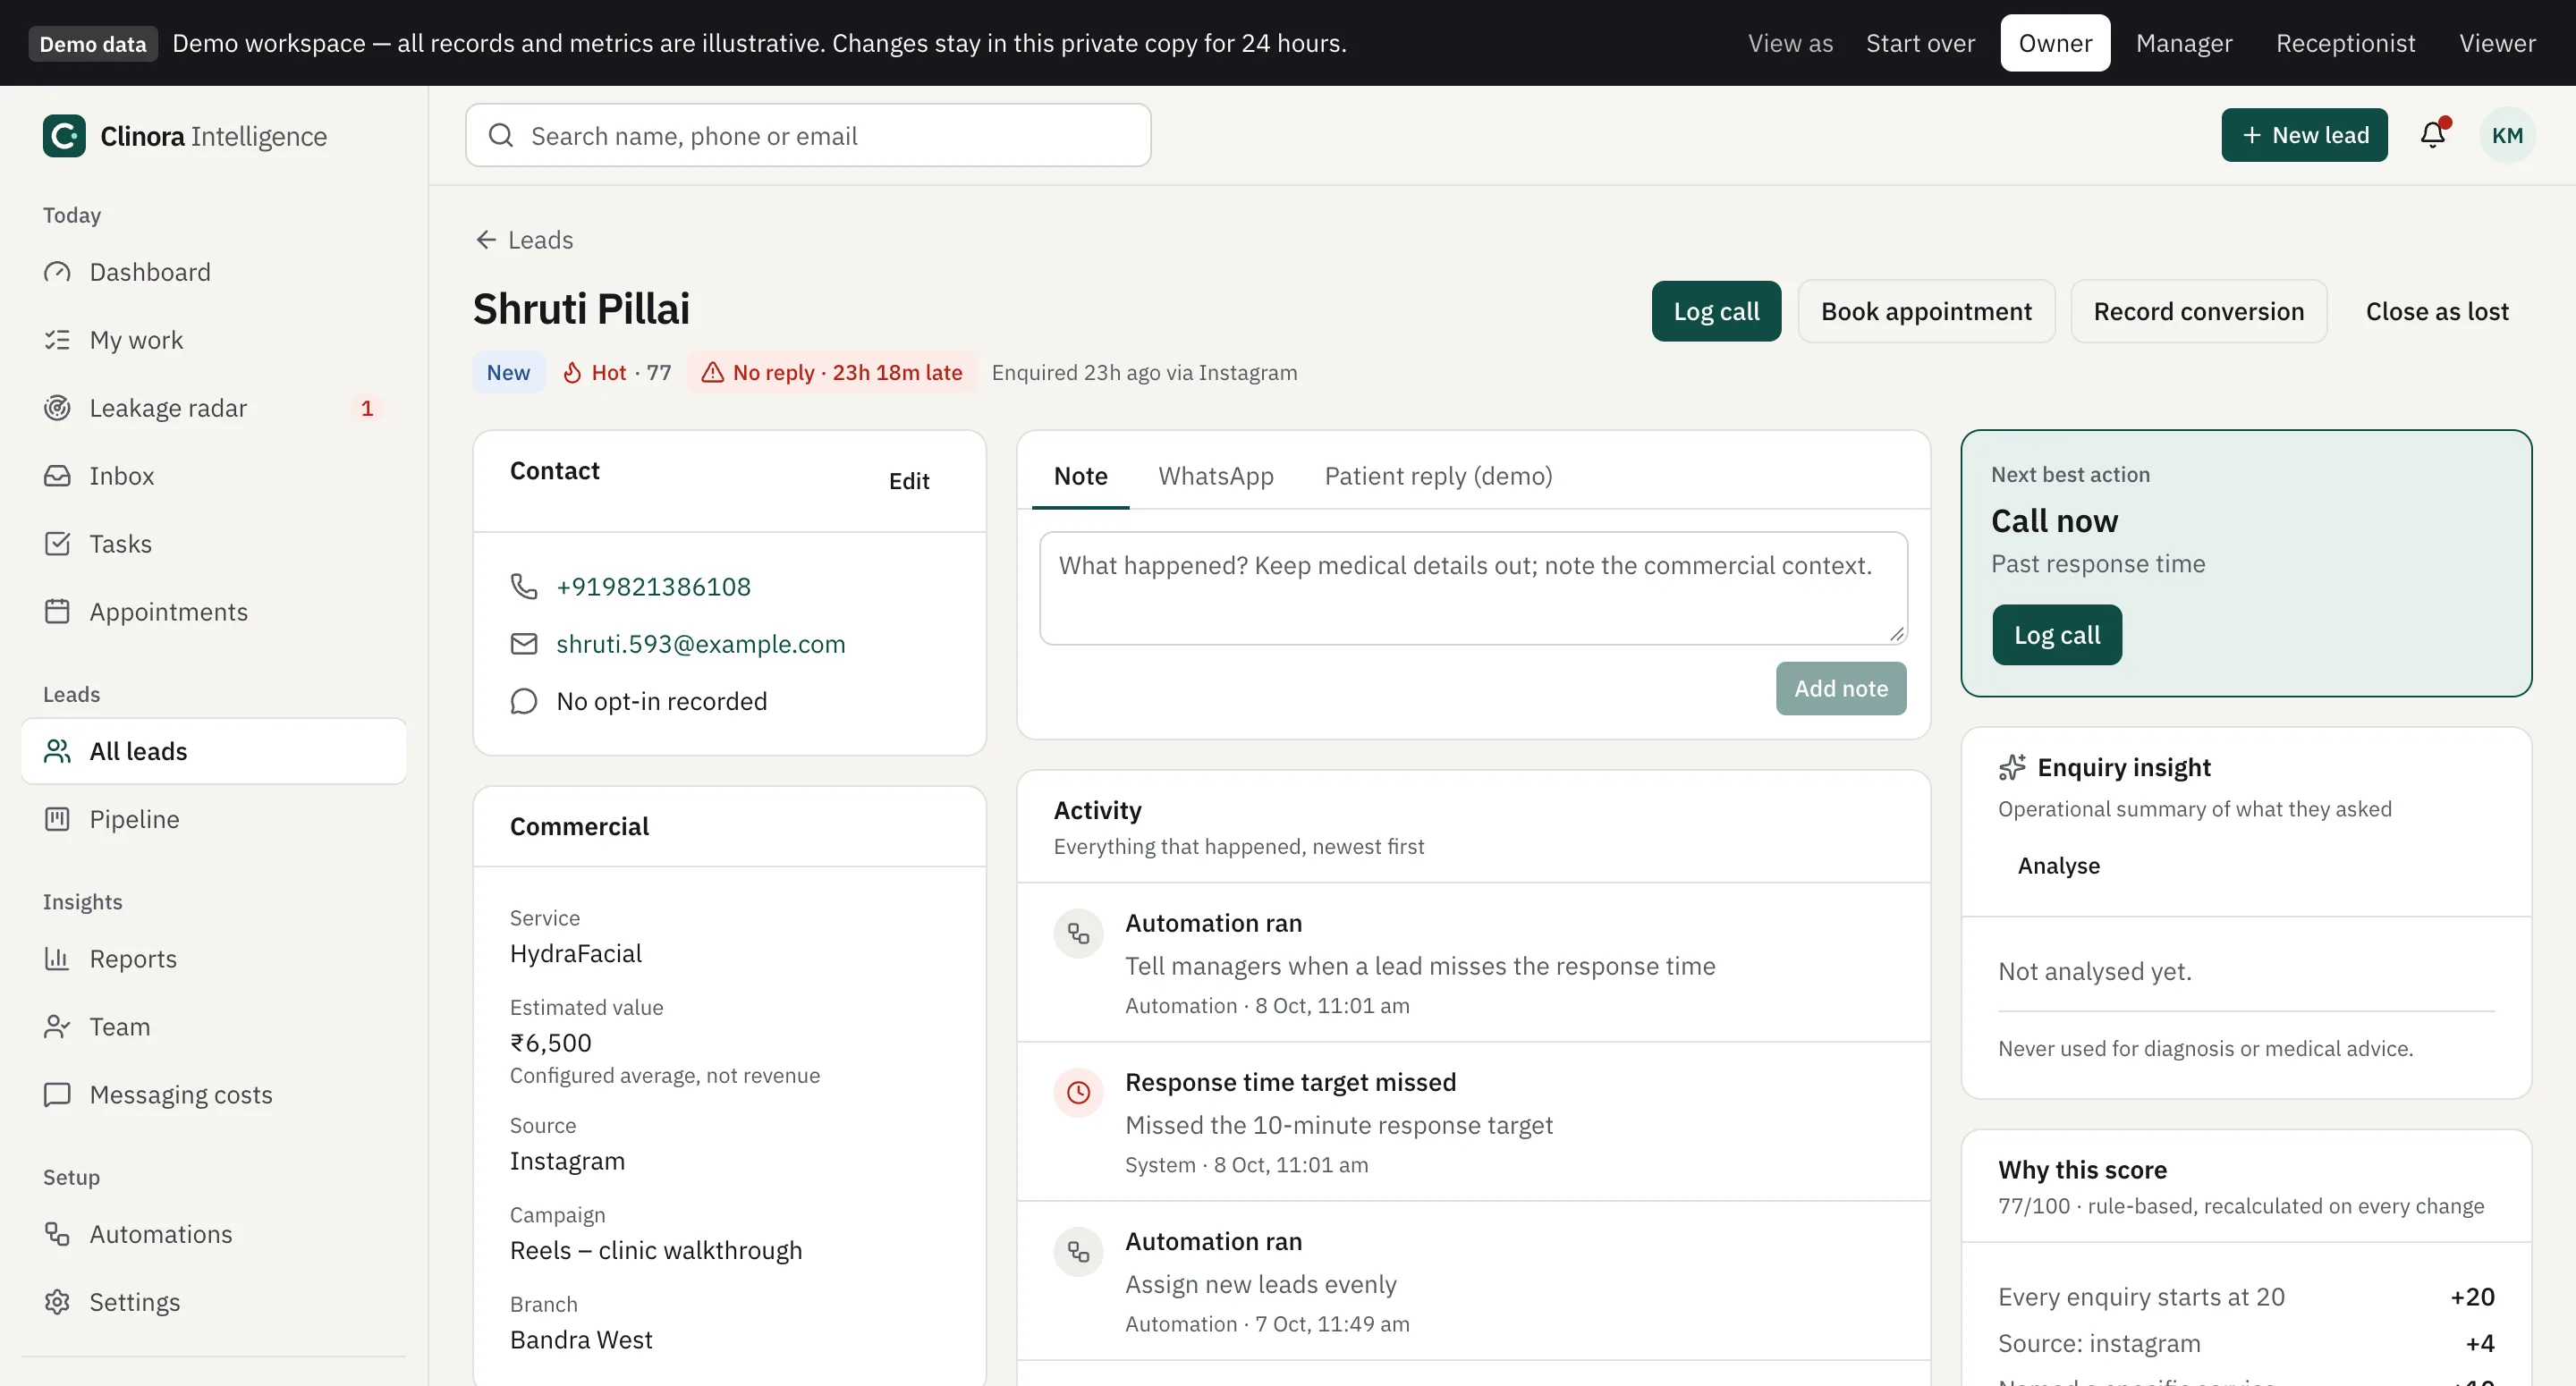The height and width of the screenshot is (1386, 2576).
Task: Click Log call in header actions
Action: point(1716,311)
